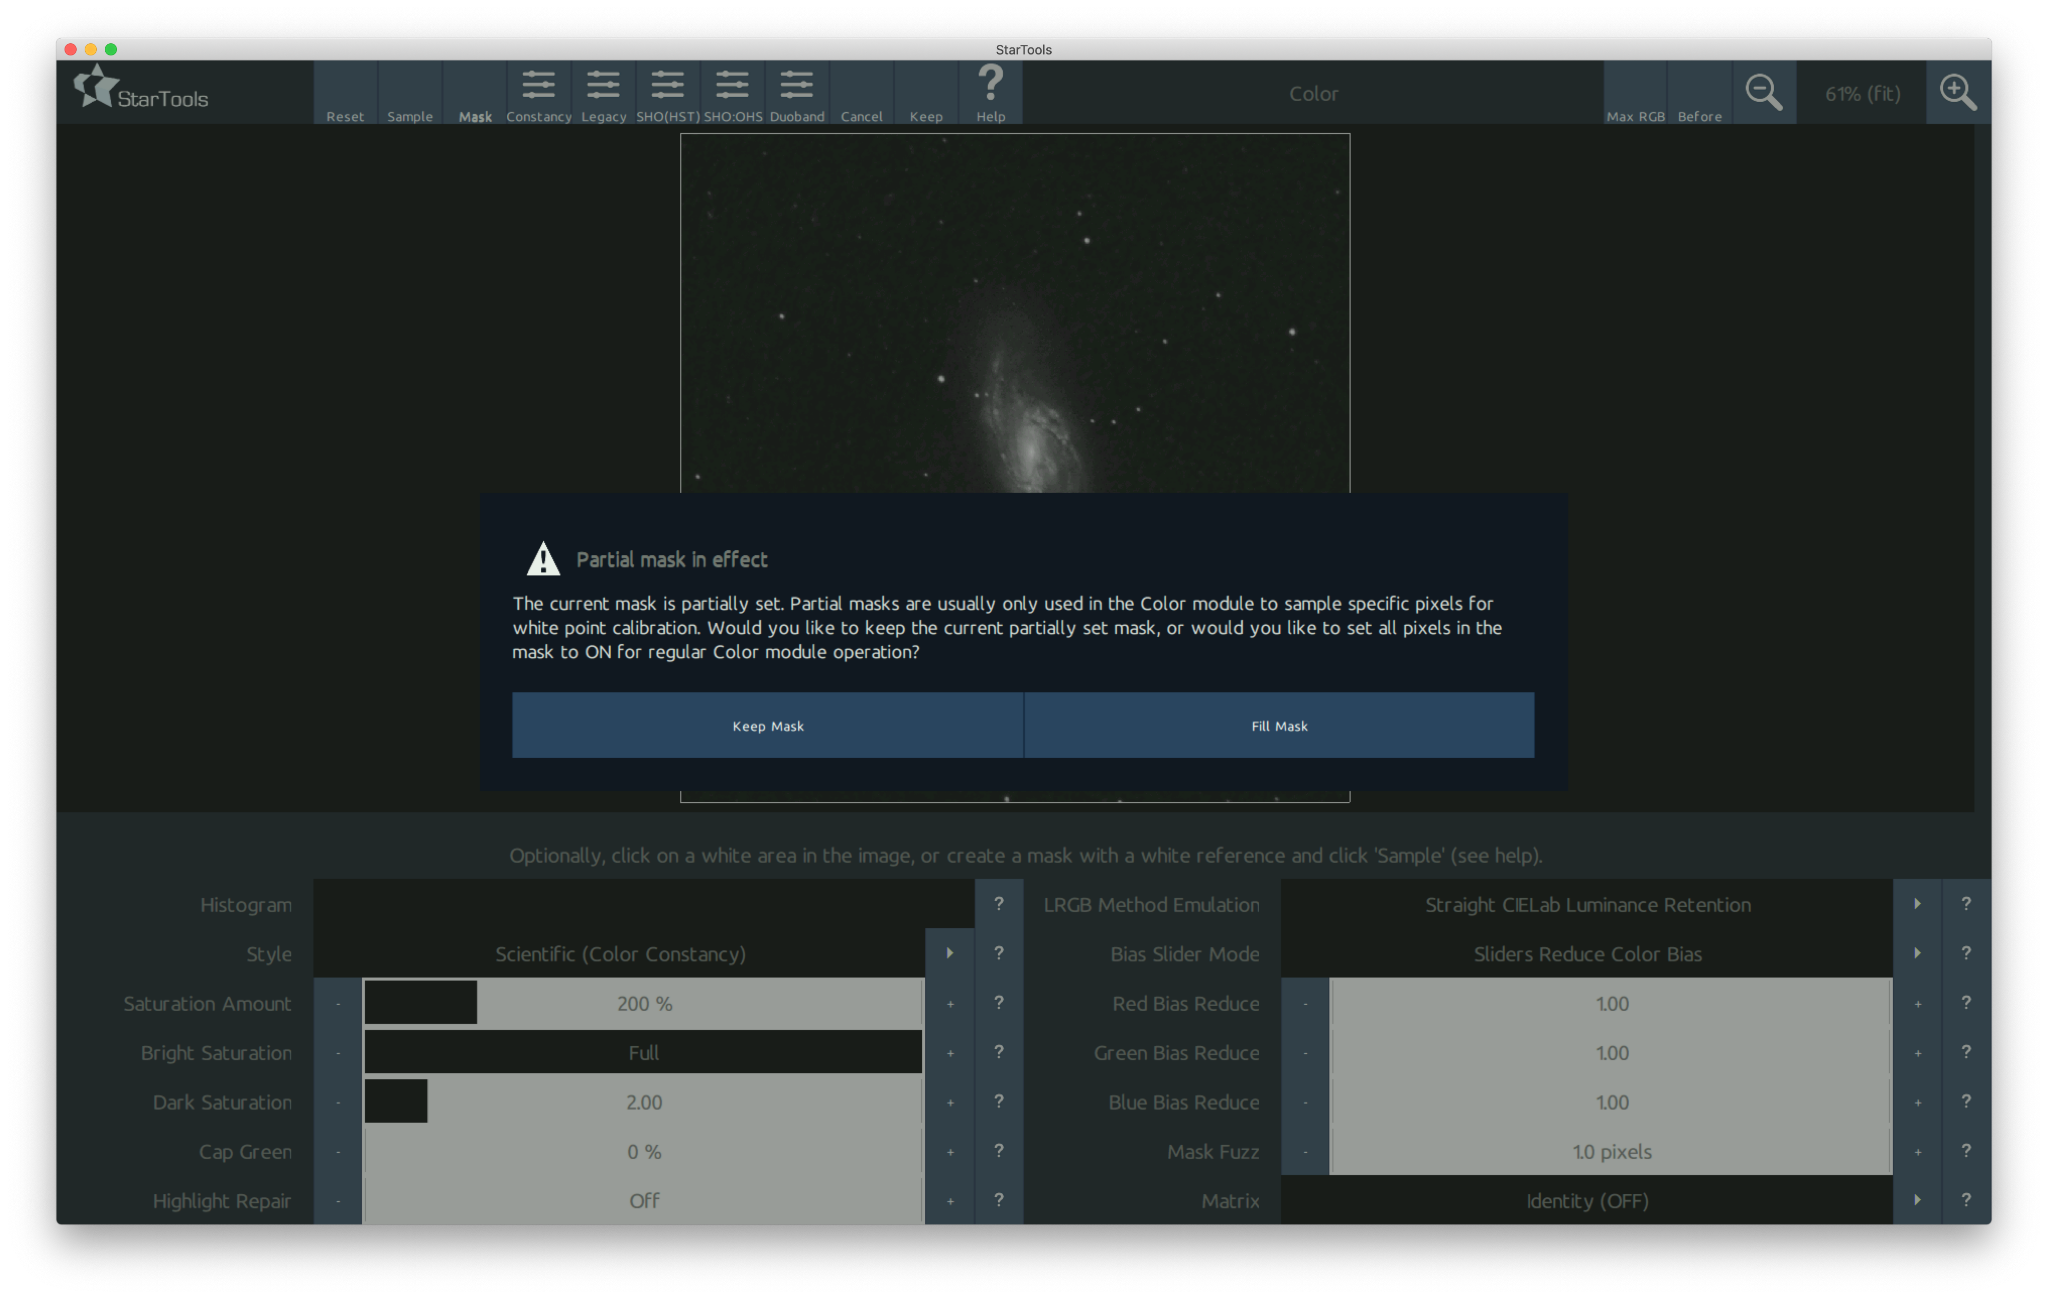Increase Cap Green with plus
Viewport: 2048px width, 1299px height.
[x=950, y=1151]
